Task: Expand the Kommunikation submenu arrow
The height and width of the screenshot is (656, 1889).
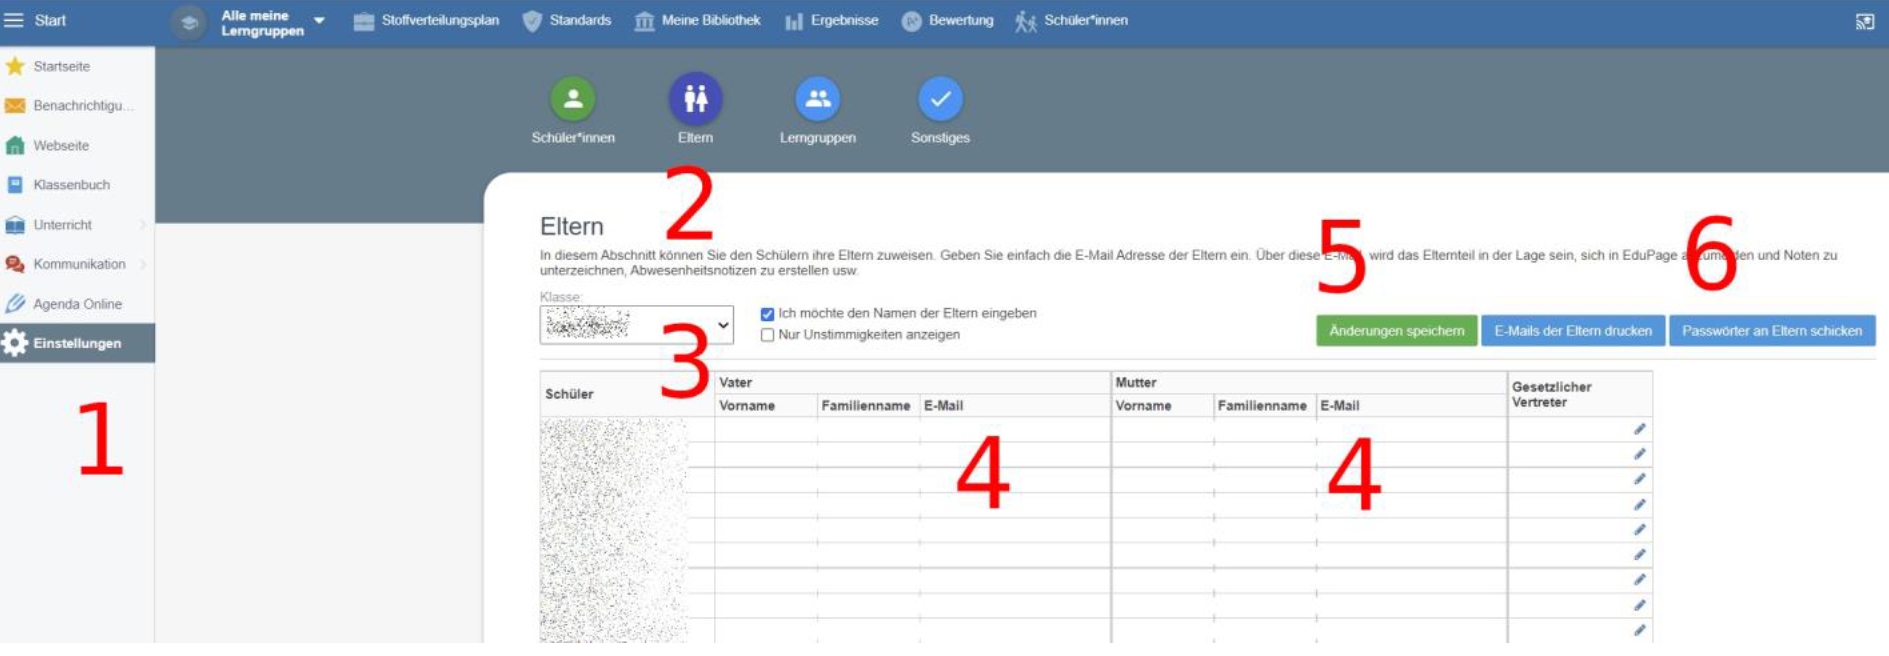Action: tap(143, 264)
